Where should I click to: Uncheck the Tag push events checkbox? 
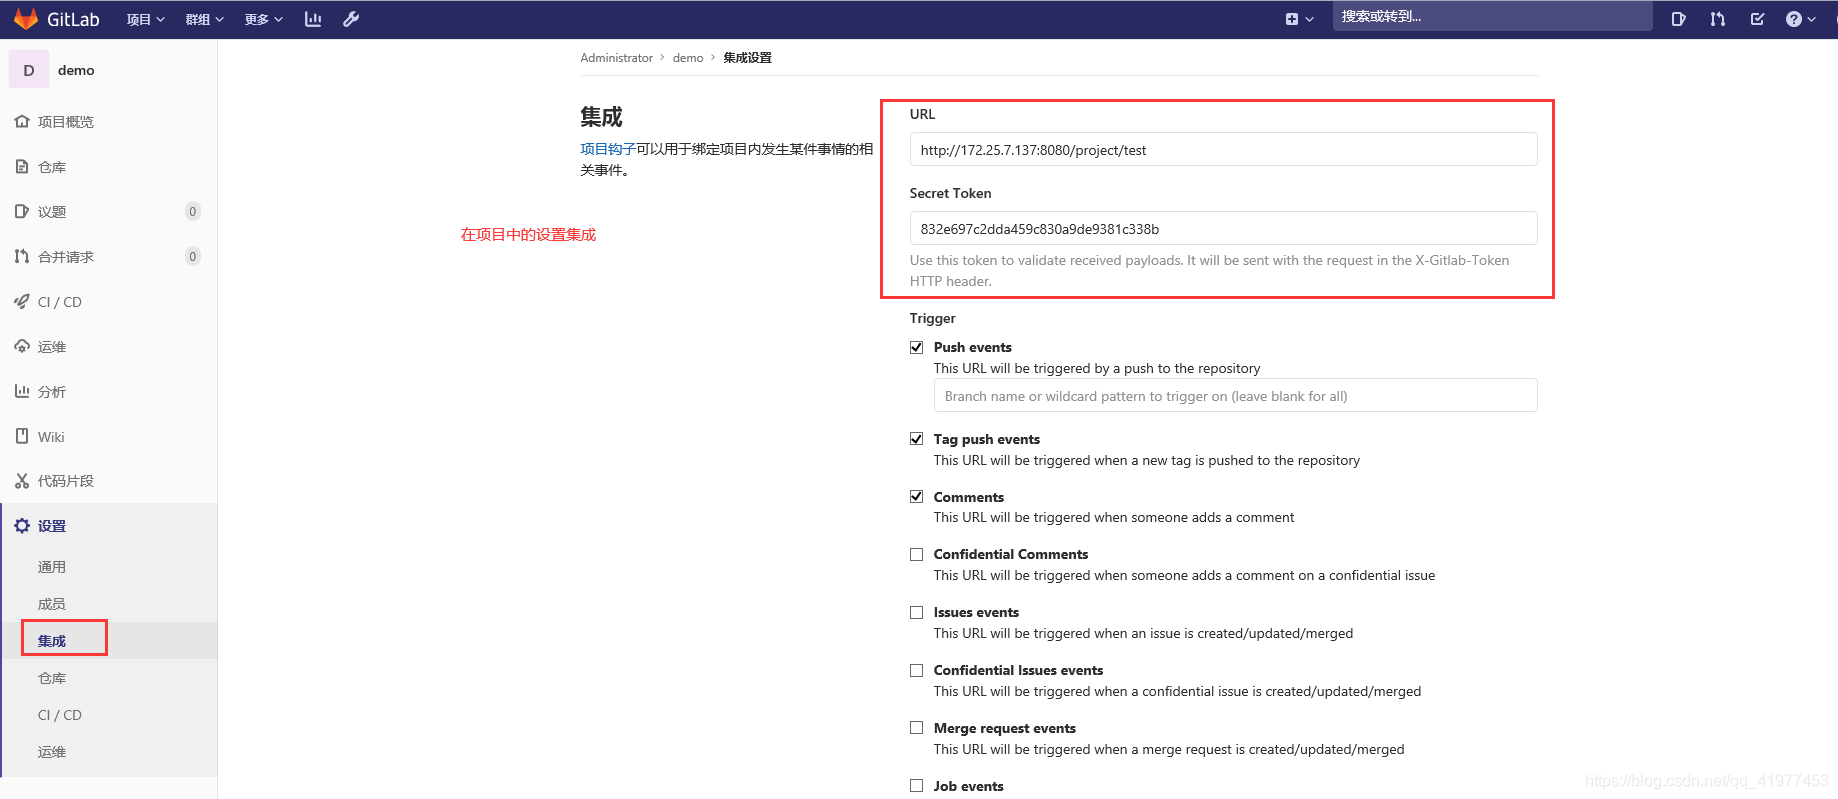[x=916, y=439]
